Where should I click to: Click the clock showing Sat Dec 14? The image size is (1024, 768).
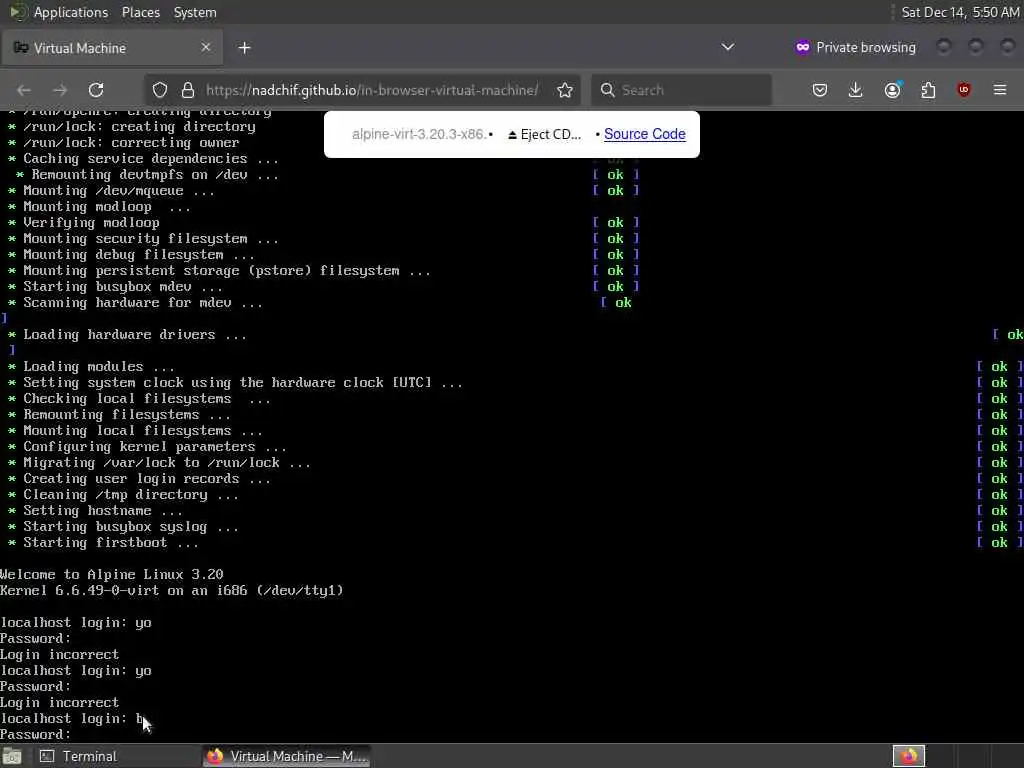[960, 12]
